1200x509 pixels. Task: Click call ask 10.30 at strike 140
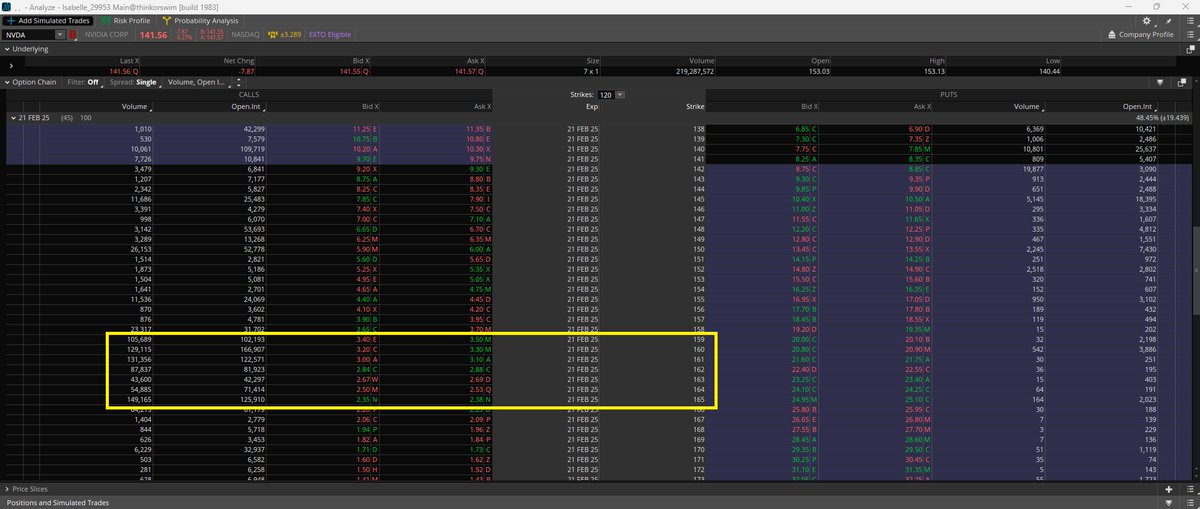coord(478,149)
